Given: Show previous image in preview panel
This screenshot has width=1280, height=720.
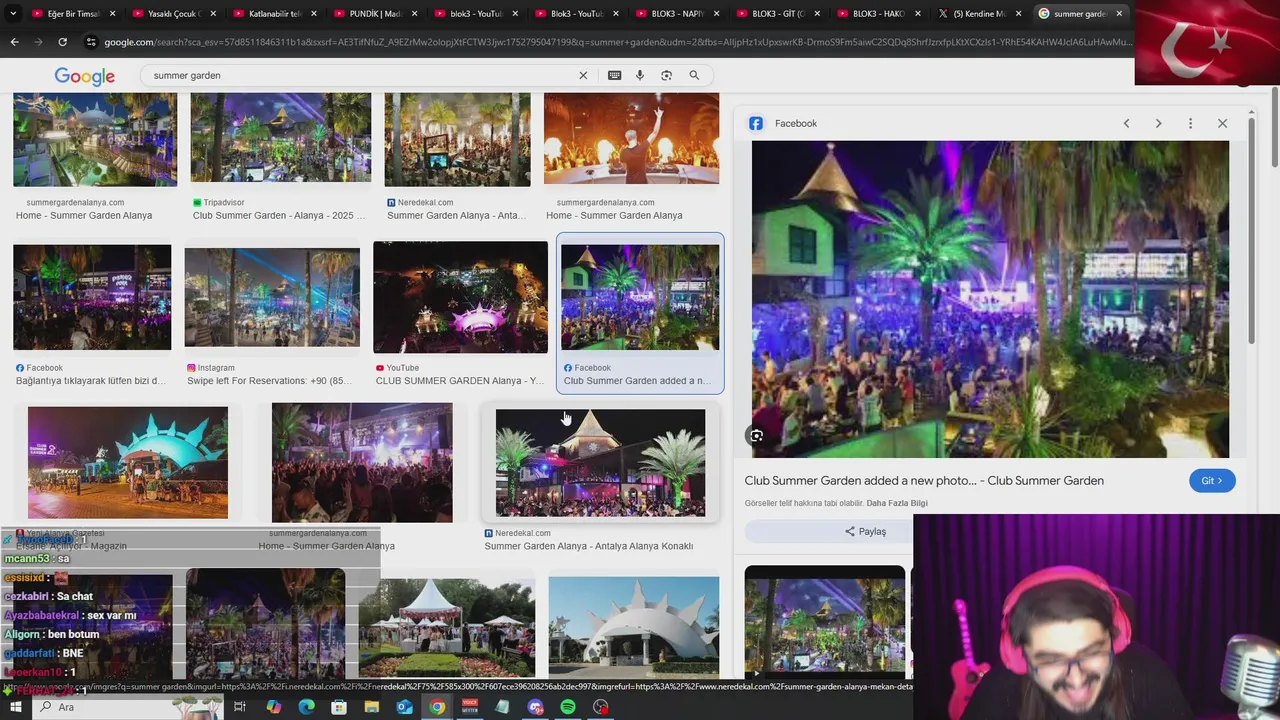Looking at the screenshot, I should [x=1126, y=123].
